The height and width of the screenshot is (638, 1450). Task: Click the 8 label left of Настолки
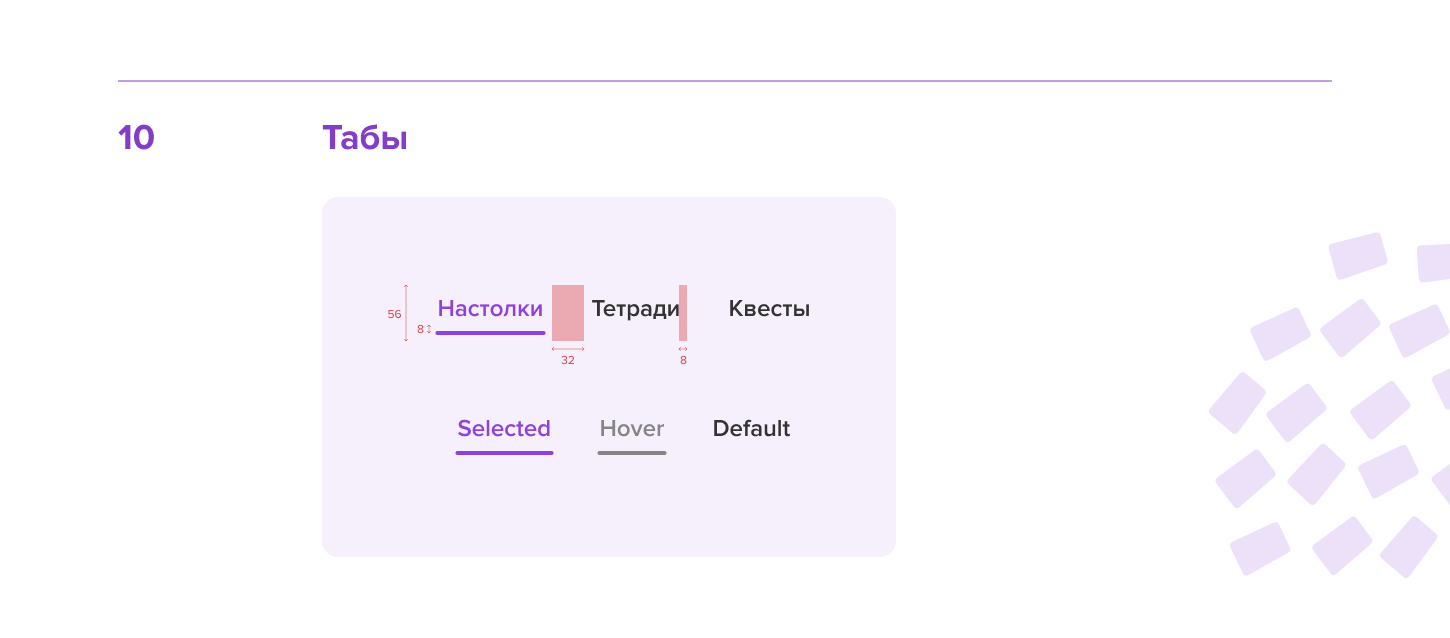(x=420, y=329)
